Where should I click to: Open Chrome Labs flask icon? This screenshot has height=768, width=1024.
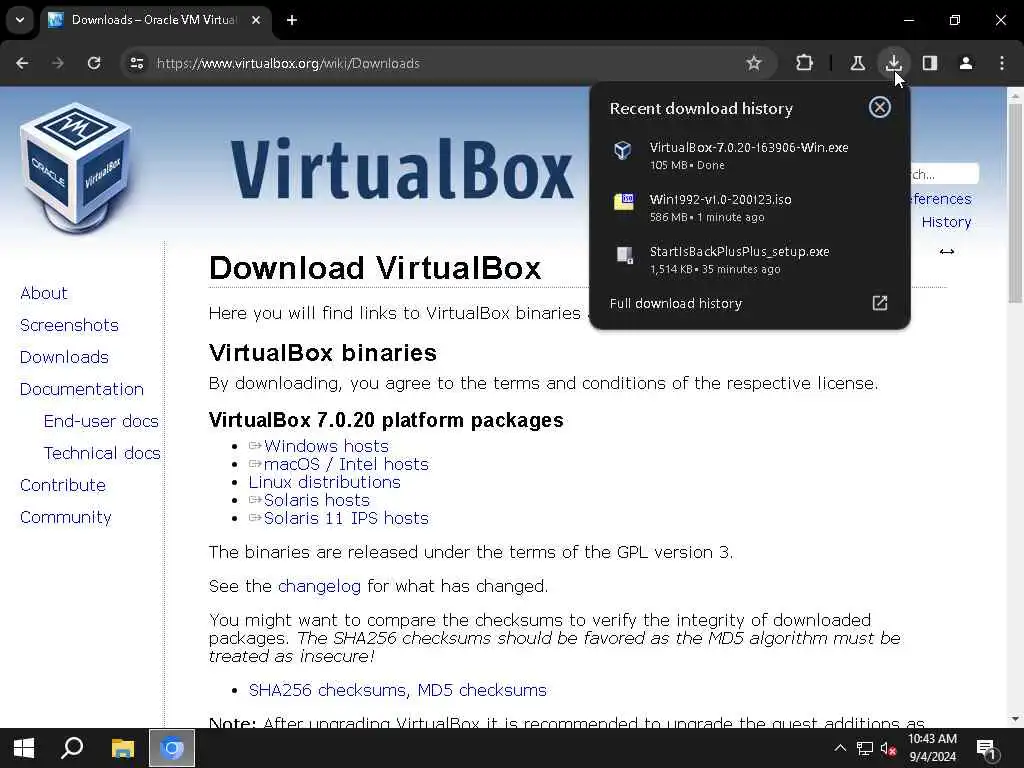point(857,63)
